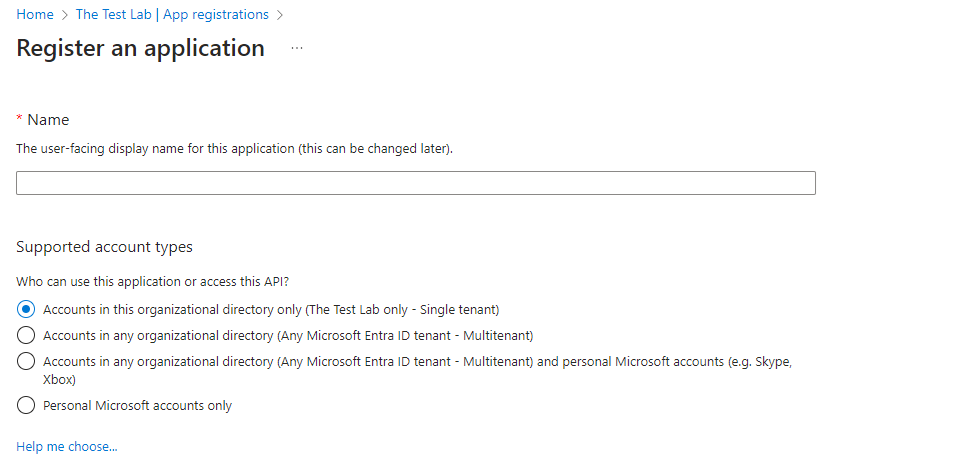Click the chevron after App registrations breadcrumb
Image resolution: width=979 pixels, height=460 pixels.
point(280,15)
